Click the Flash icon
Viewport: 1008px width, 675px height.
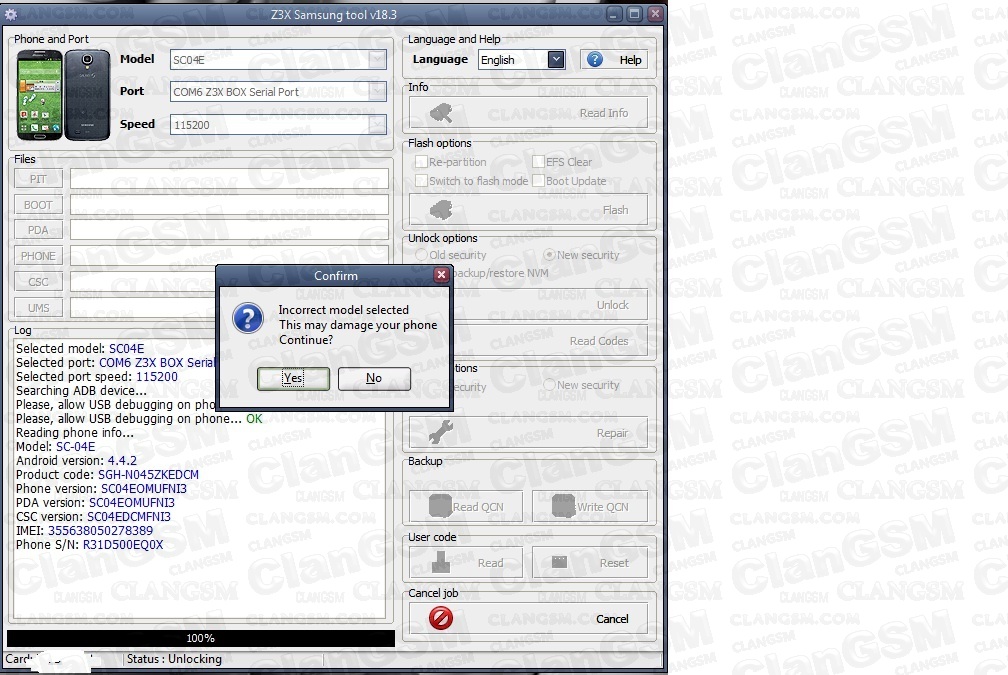click(x=441, y=210)
